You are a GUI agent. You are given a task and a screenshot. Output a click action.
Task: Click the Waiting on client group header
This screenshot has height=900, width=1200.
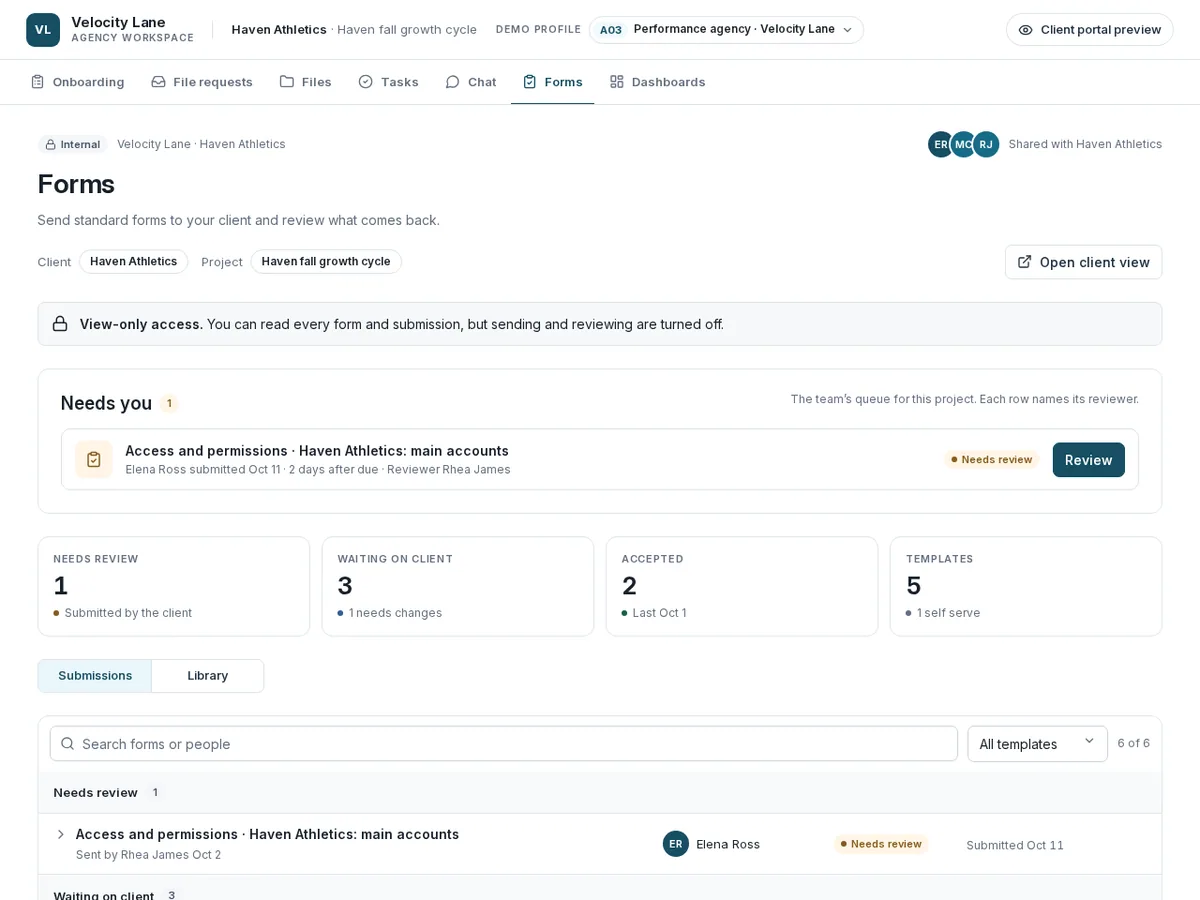(x=600, y=890)
